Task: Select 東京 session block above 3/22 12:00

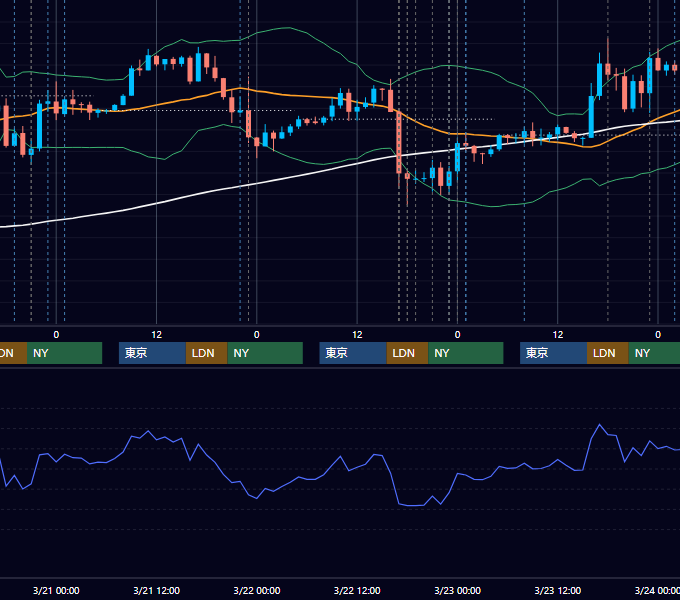Action: [353, 353]
